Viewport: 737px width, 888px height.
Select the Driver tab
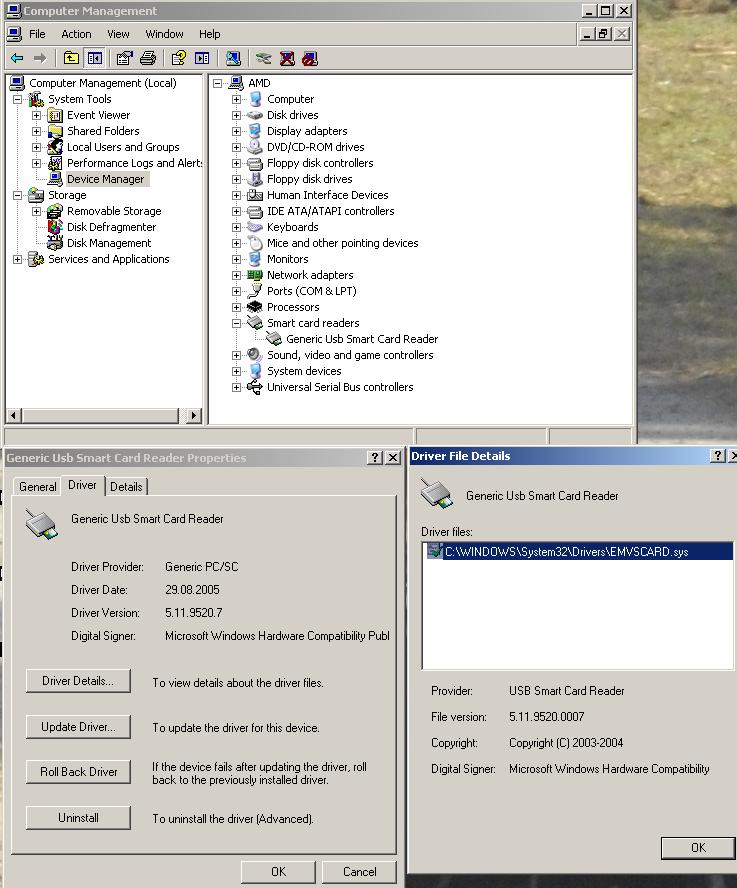83,485
